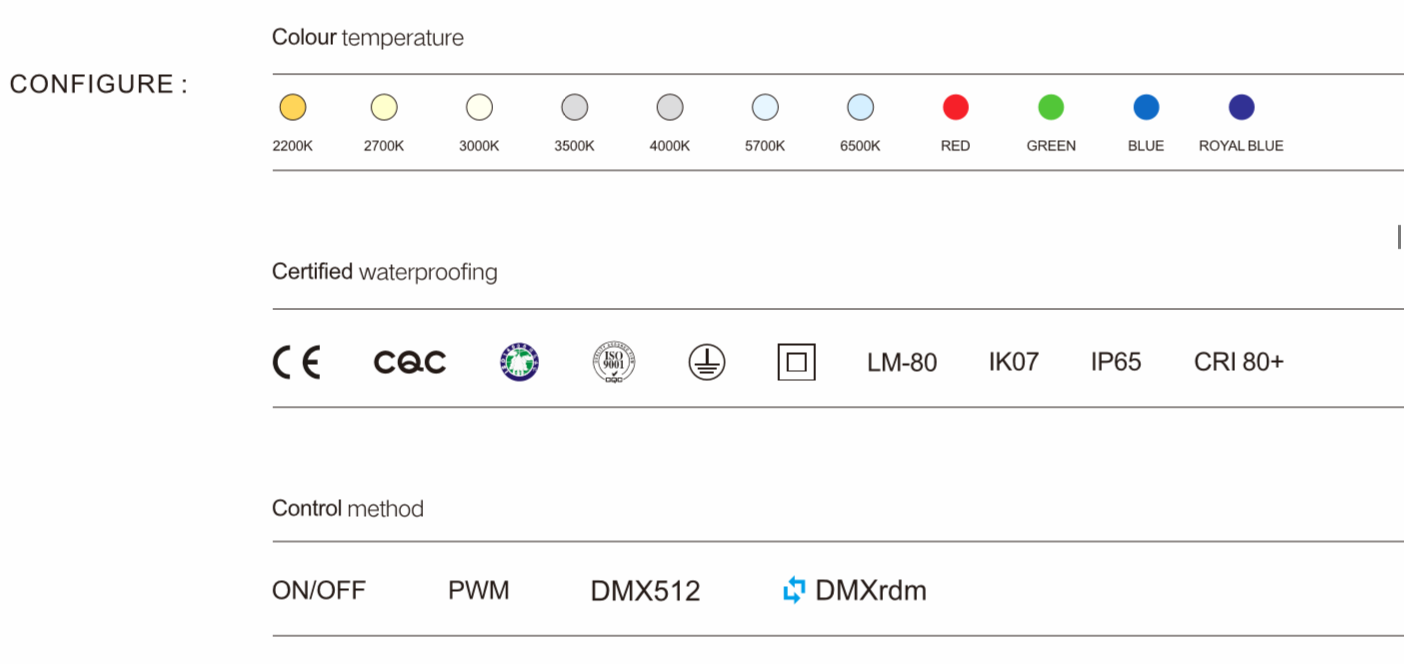
Task: Pick the ROYAL BLUE colour circle
Action: (x=1241, y=107)
